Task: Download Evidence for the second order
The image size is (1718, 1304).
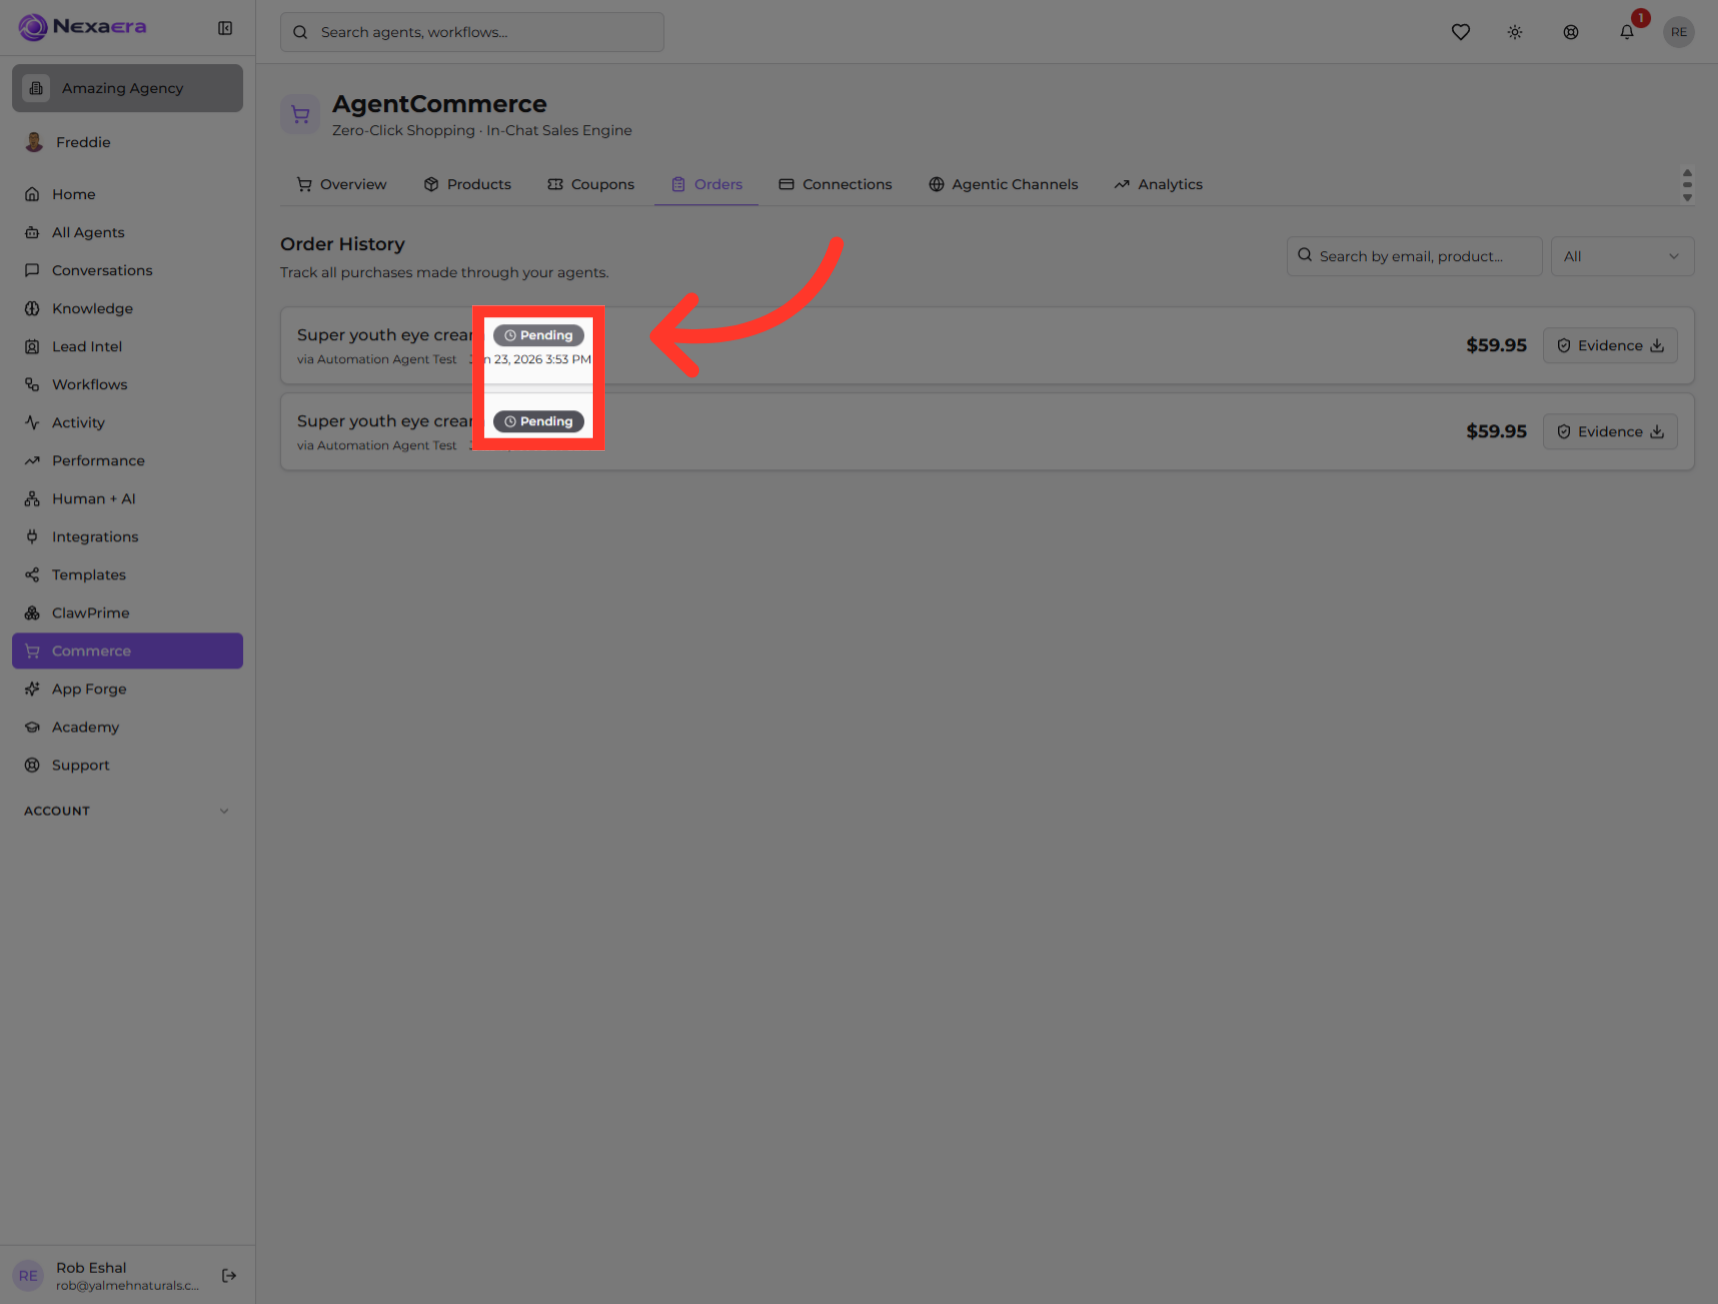Action: point(1610,431)
